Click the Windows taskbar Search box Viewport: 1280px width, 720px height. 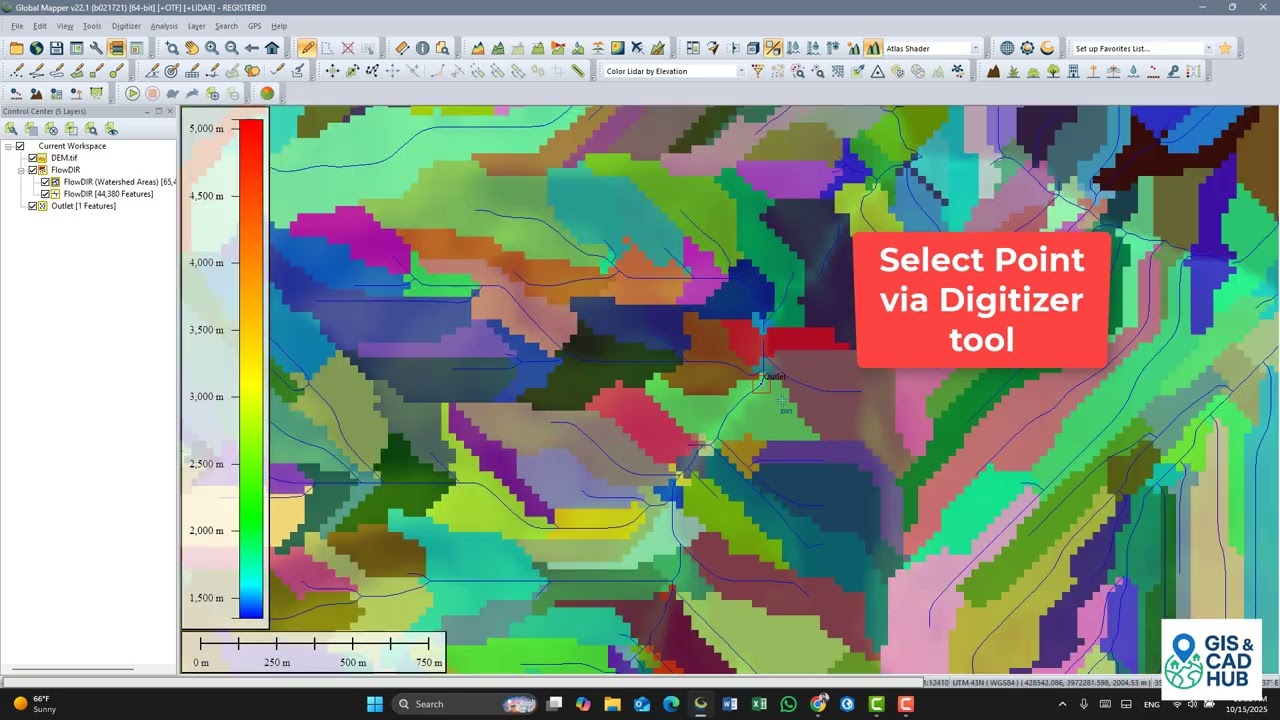[x=465, y=704]
